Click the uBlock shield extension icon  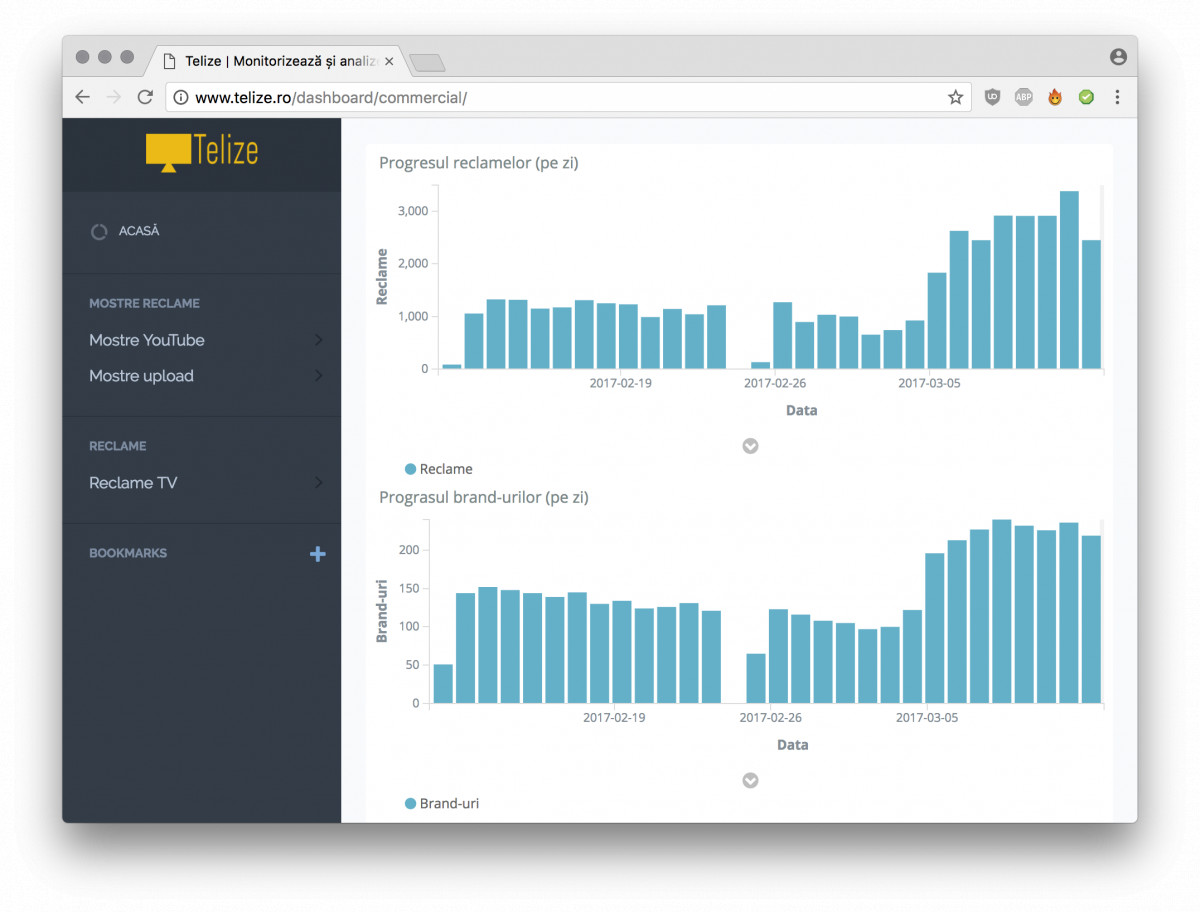tap(992, 97)
